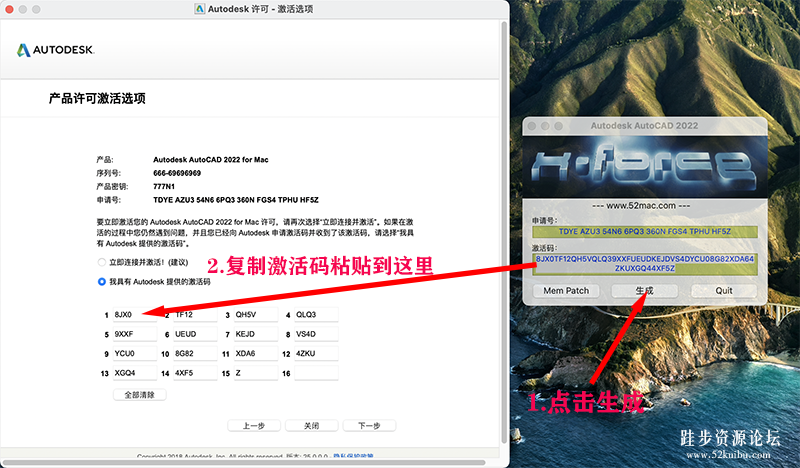
Task: Click activation code field 13 containing XGQ4
Action: click(x=135, y=373)
